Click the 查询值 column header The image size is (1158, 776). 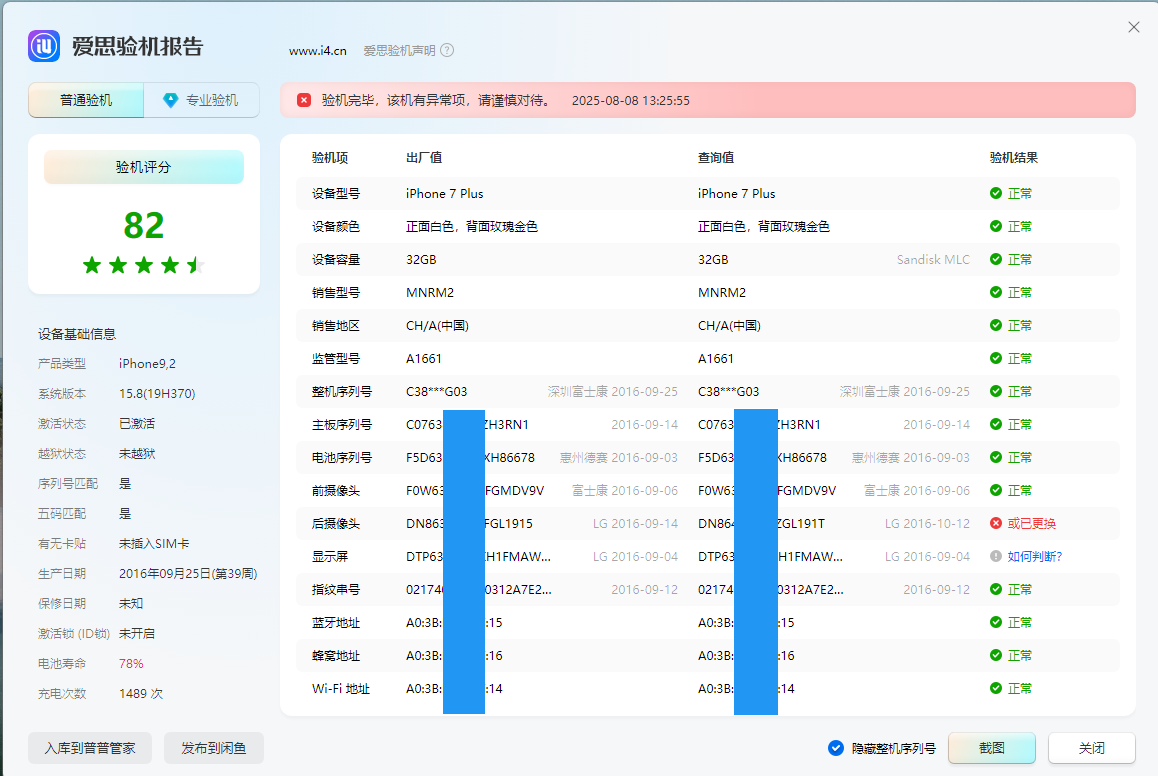716,157
